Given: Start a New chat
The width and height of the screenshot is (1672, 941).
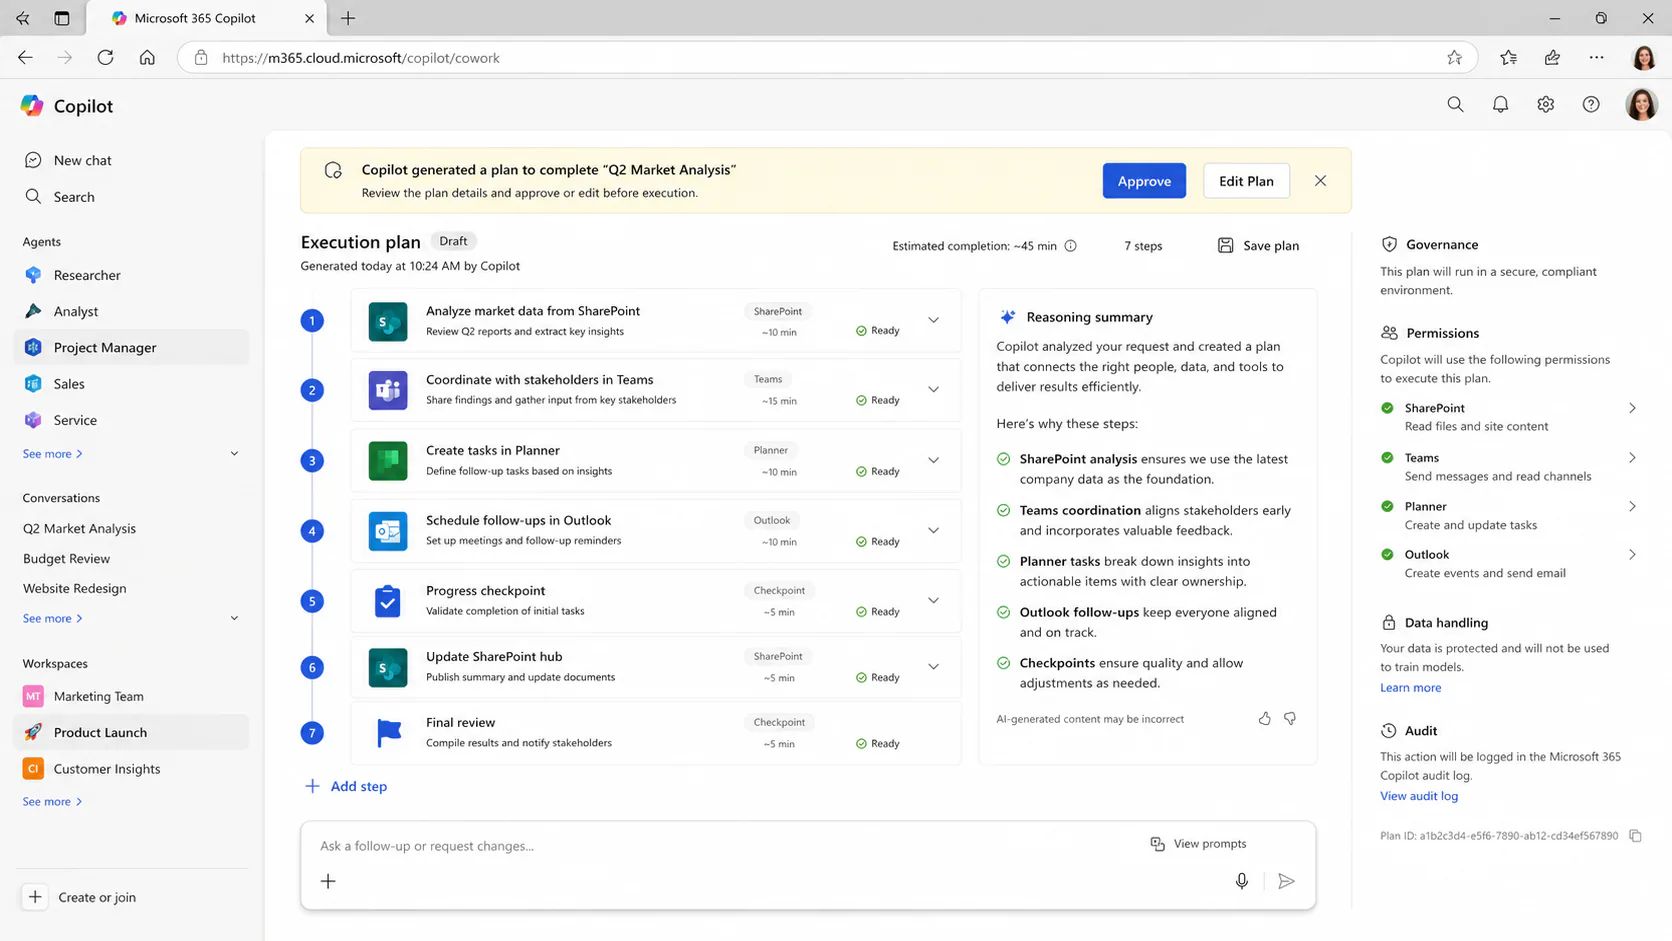Looking at the screenshot, I should pos(131,160).
